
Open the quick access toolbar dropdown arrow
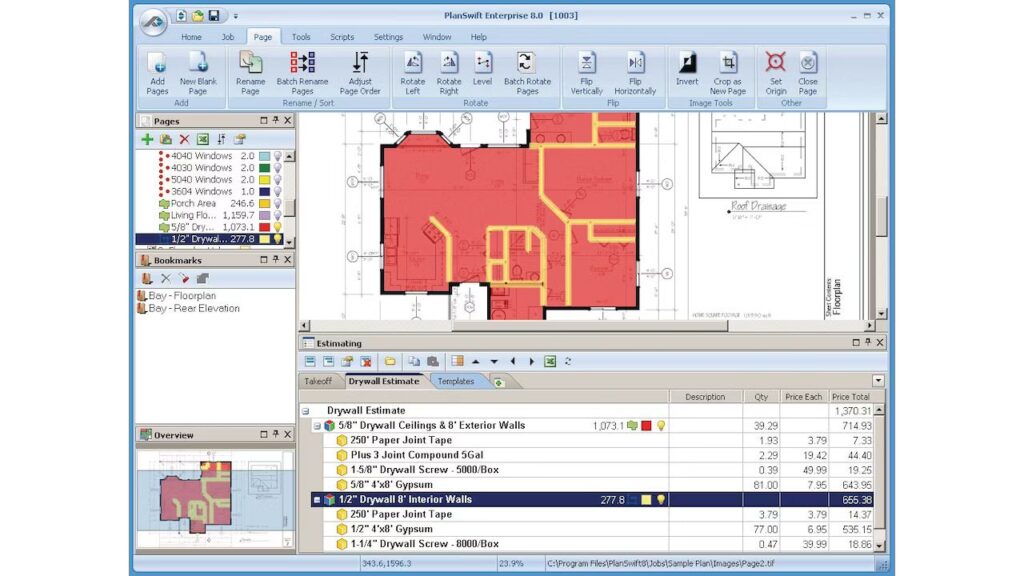(236, 16)
